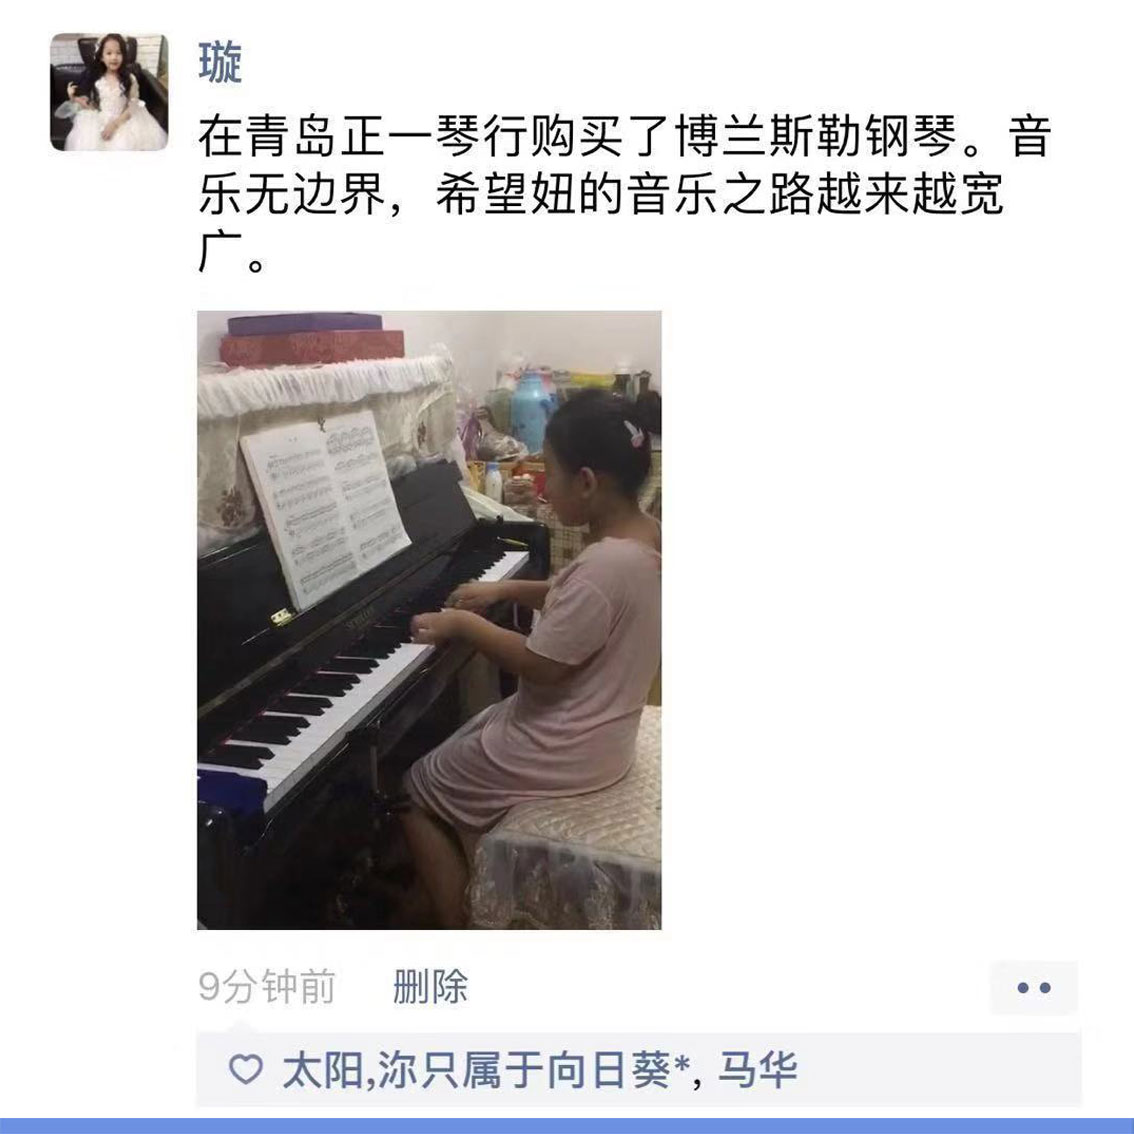Screen dimensions: 1134x1134
Task: Tap the red box atop the piano
Action: (x=312, y=348)
